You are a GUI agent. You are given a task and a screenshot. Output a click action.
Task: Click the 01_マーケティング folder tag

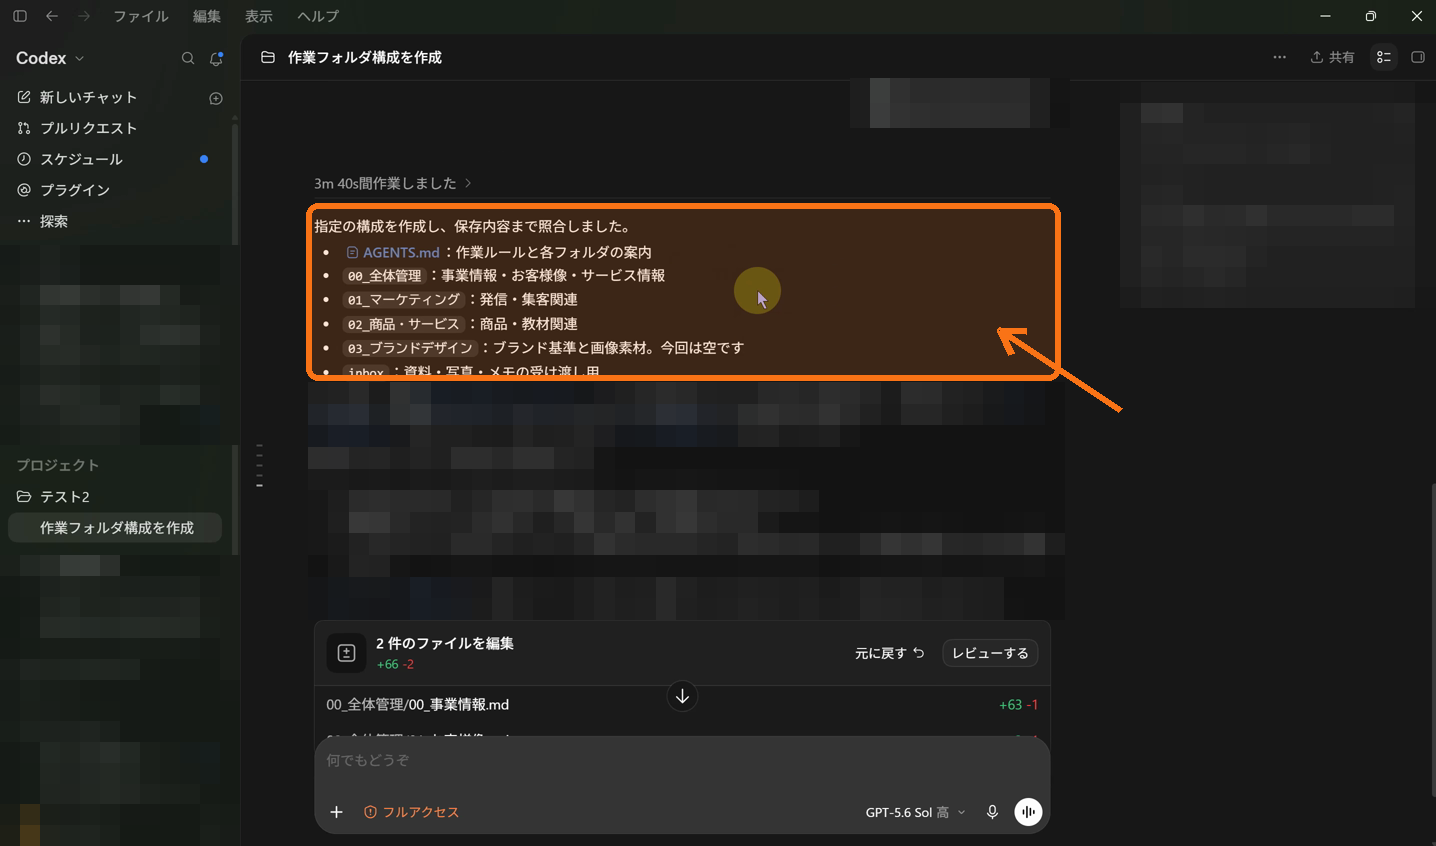pos(404,300)
